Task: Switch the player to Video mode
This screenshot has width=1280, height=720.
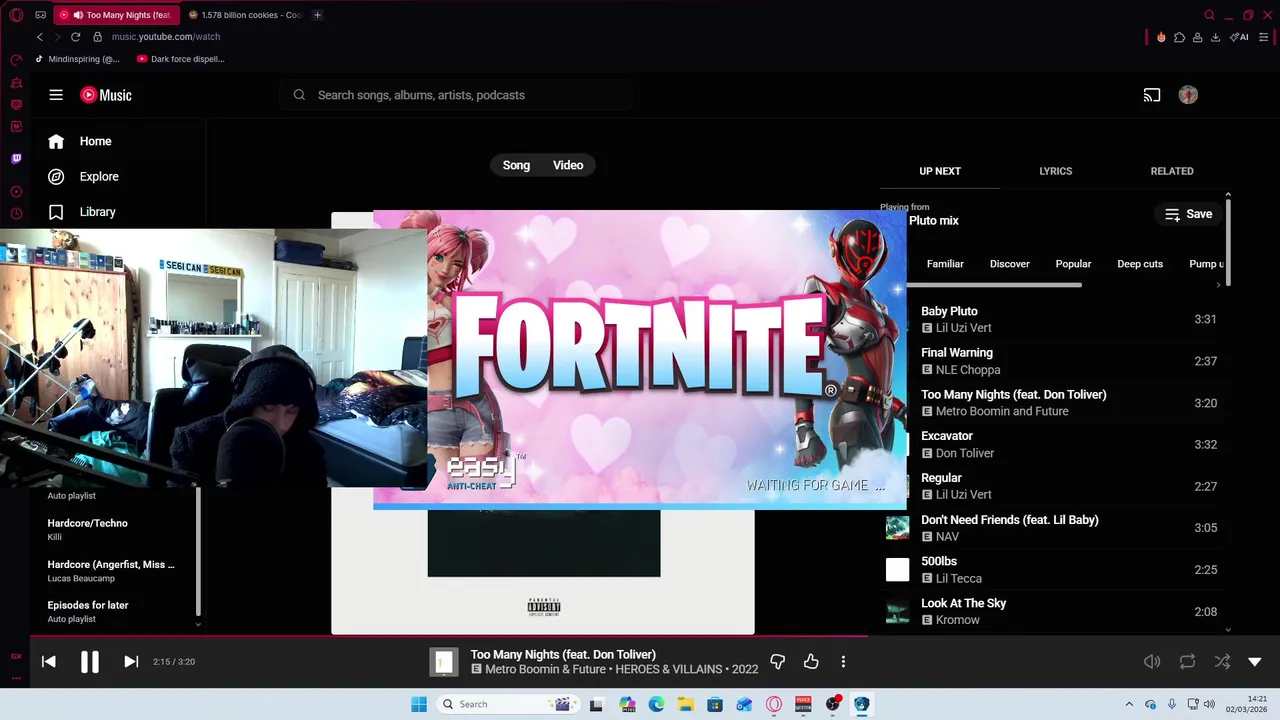Action: click(568, 165)
